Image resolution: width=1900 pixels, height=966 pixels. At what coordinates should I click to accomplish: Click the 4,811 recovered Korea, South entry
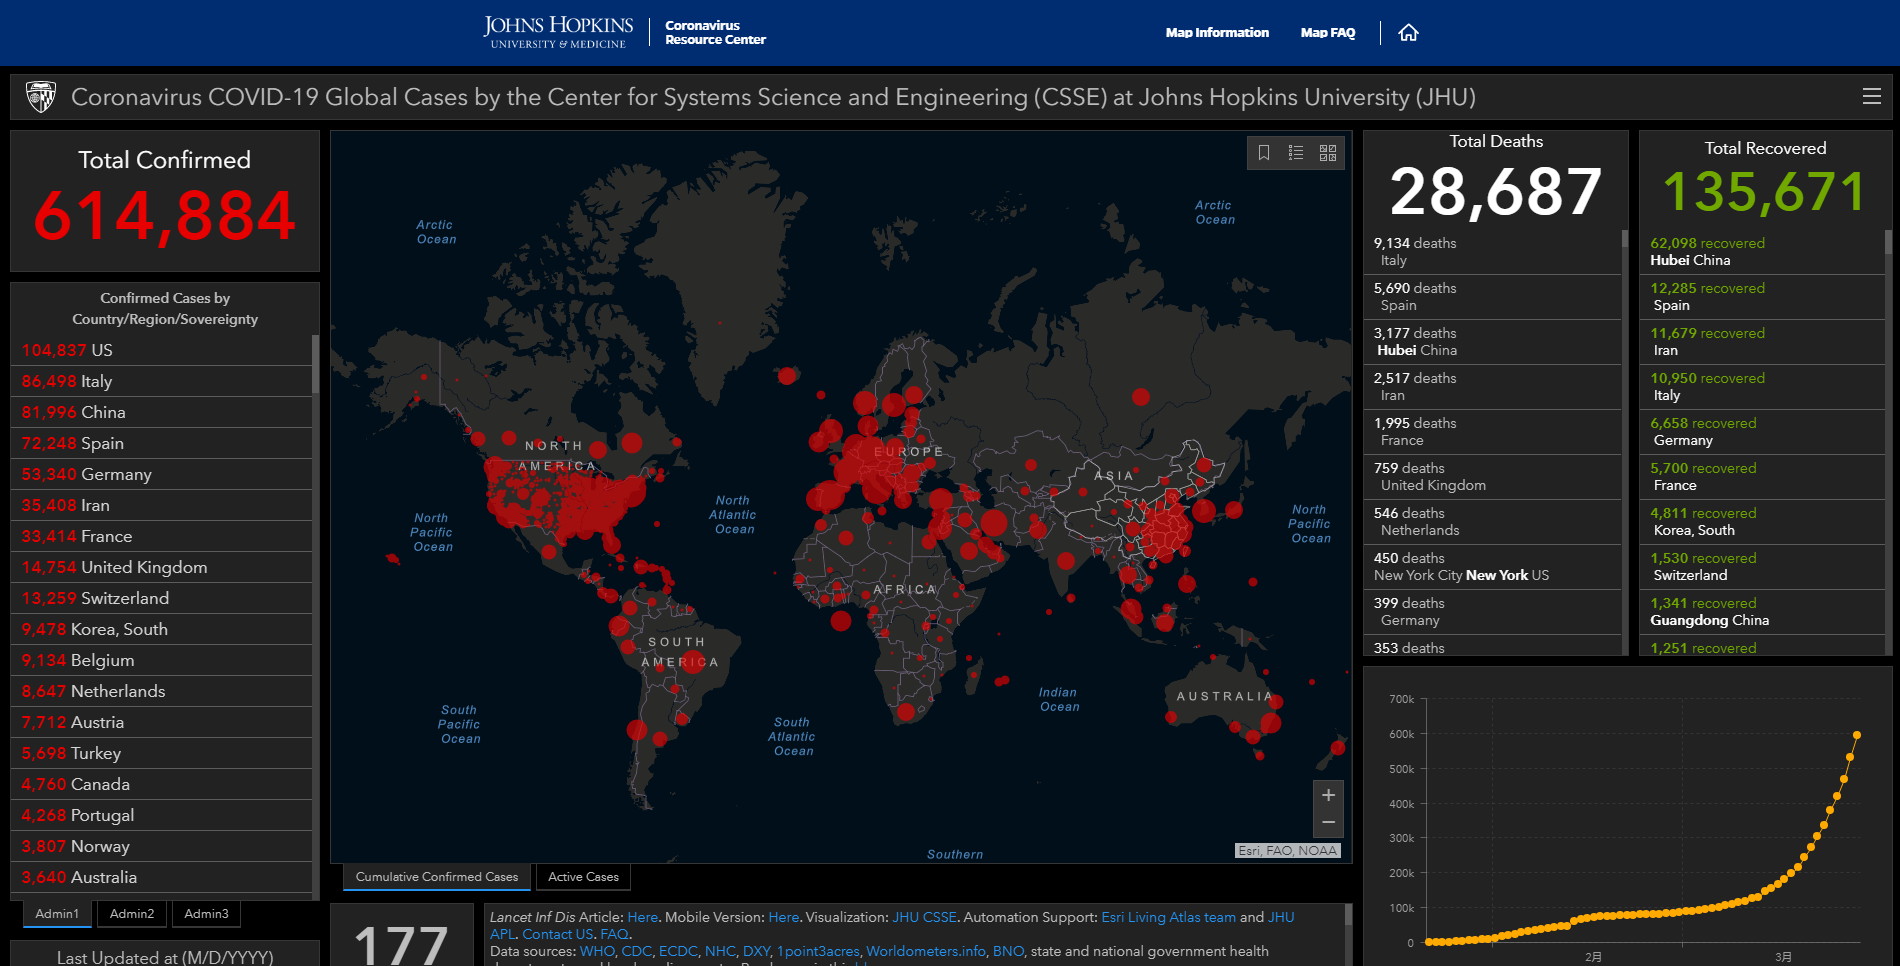(x=1762, y=522)
